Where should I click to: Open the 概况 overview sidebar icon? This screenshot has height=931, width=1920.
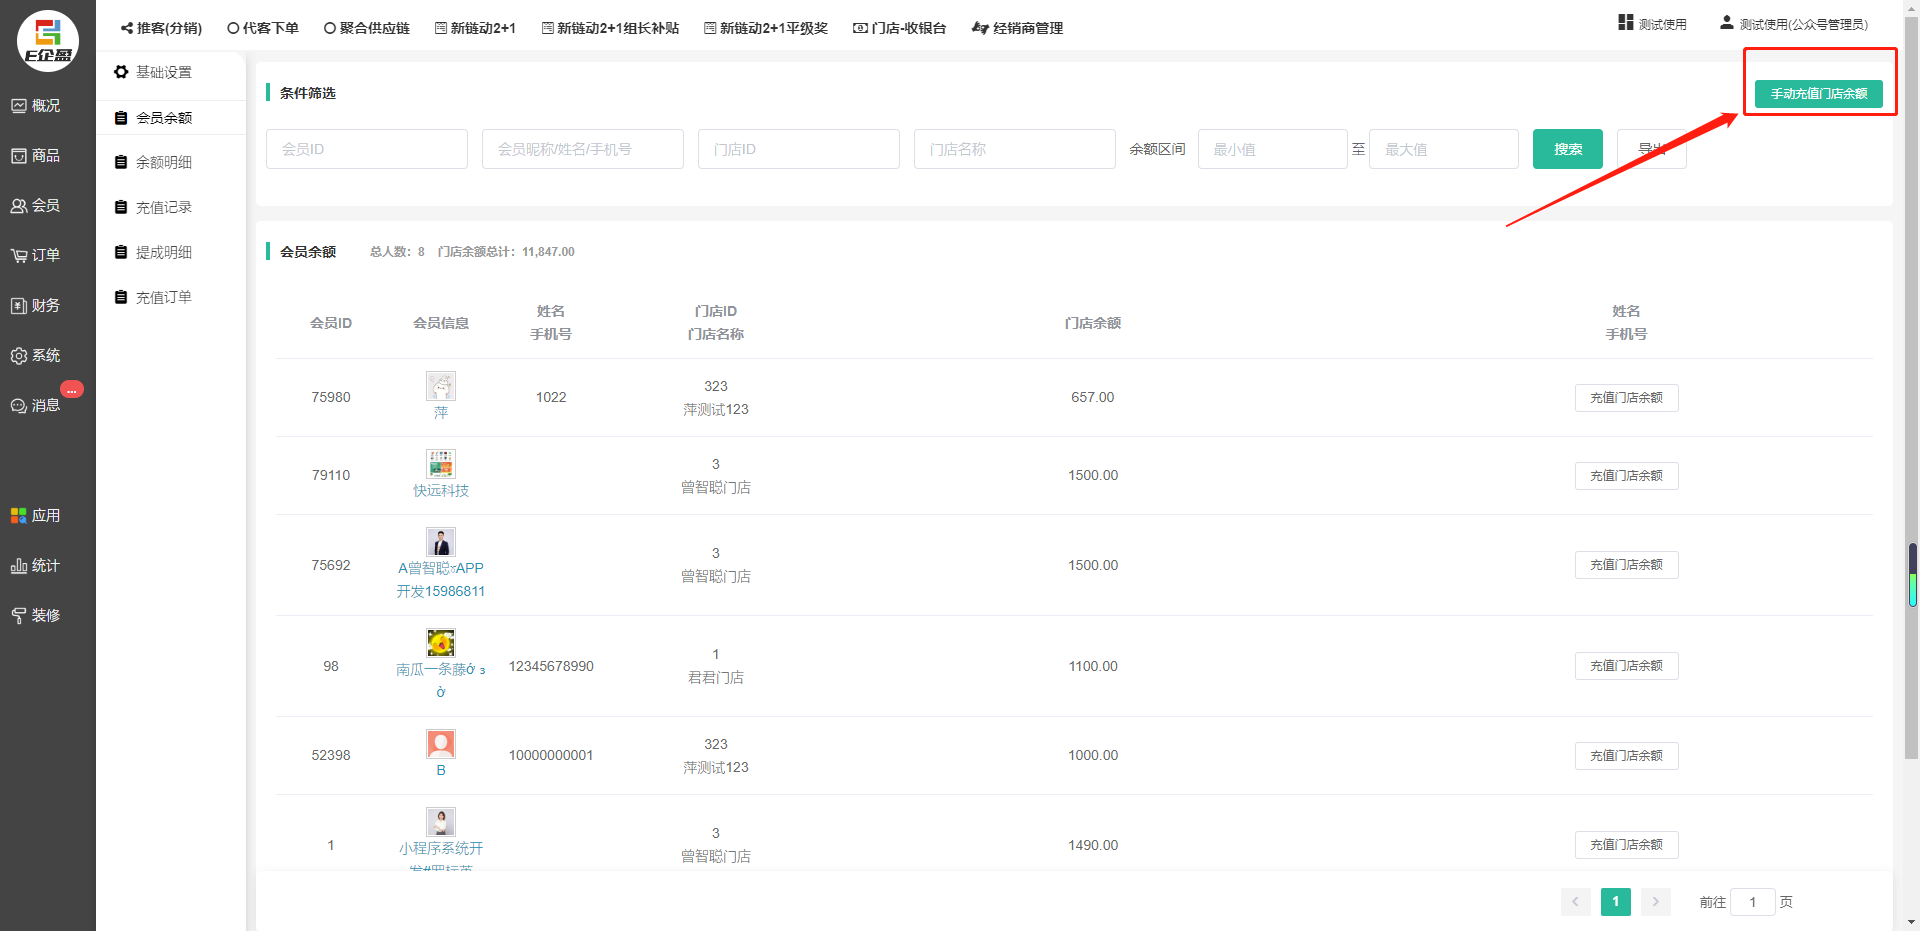click(36, 106)
